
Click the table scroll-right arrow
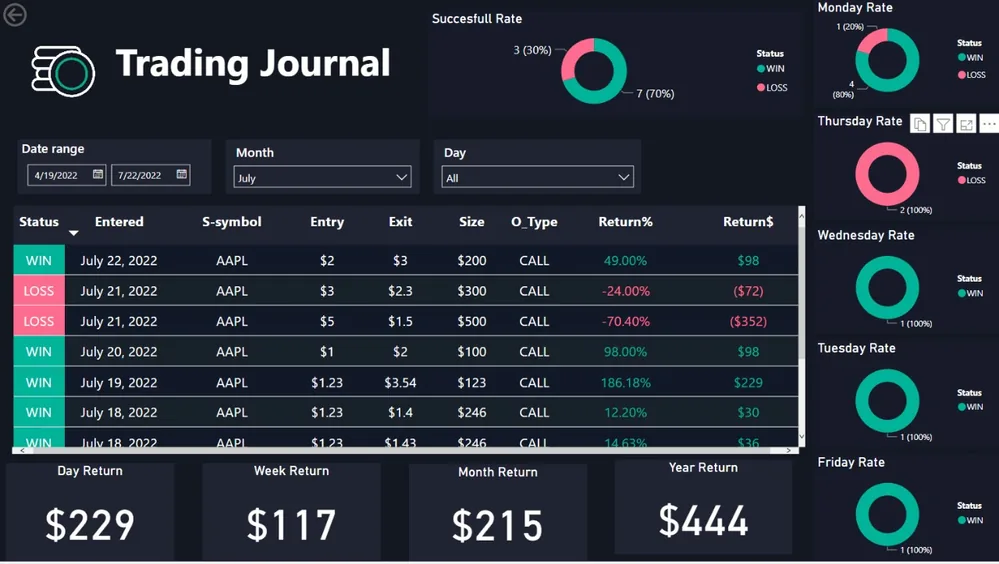pyautogui.click(x=789, y=451)
